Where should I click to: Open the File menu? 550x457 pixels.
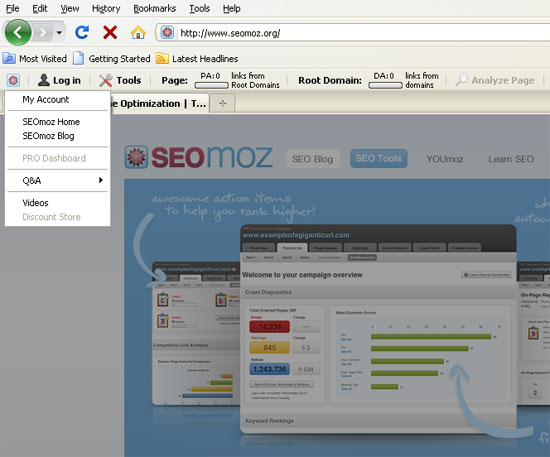coord(12,8)
